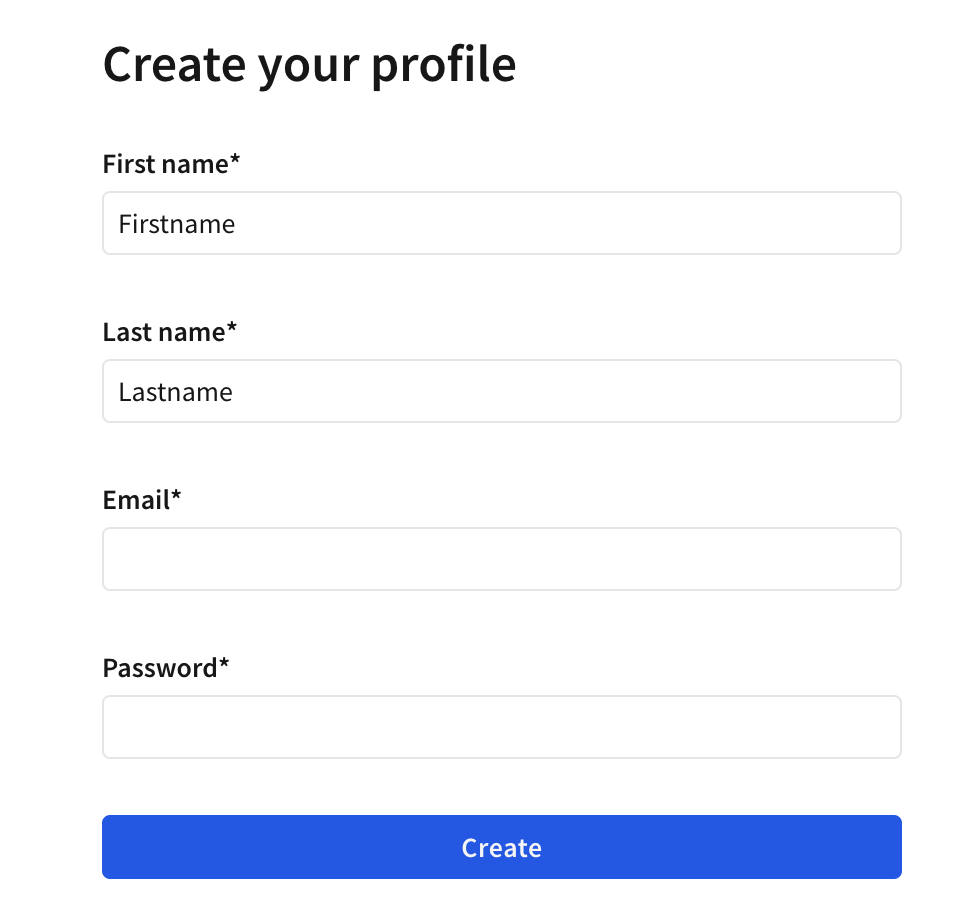Image resolution: width=954 pixels, height=916 pixels.
Task: Click the Create button label text
Action: 500,847
